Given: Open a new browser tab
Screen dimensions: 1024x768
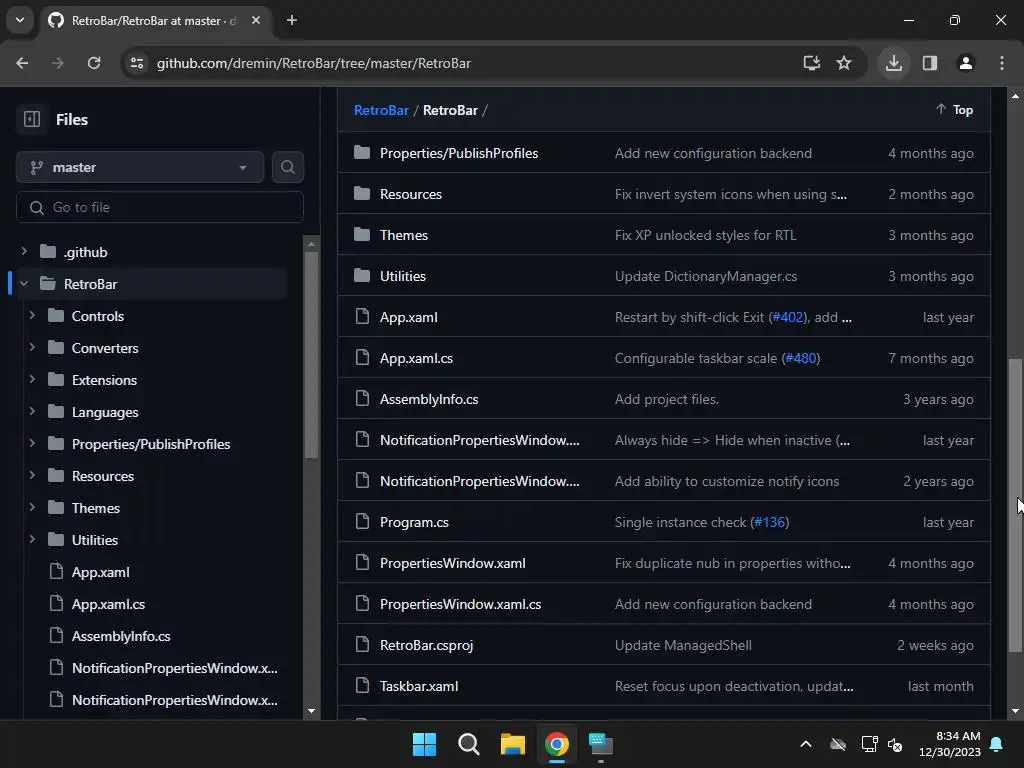Looking at the screenshot, I should [292, 21].
